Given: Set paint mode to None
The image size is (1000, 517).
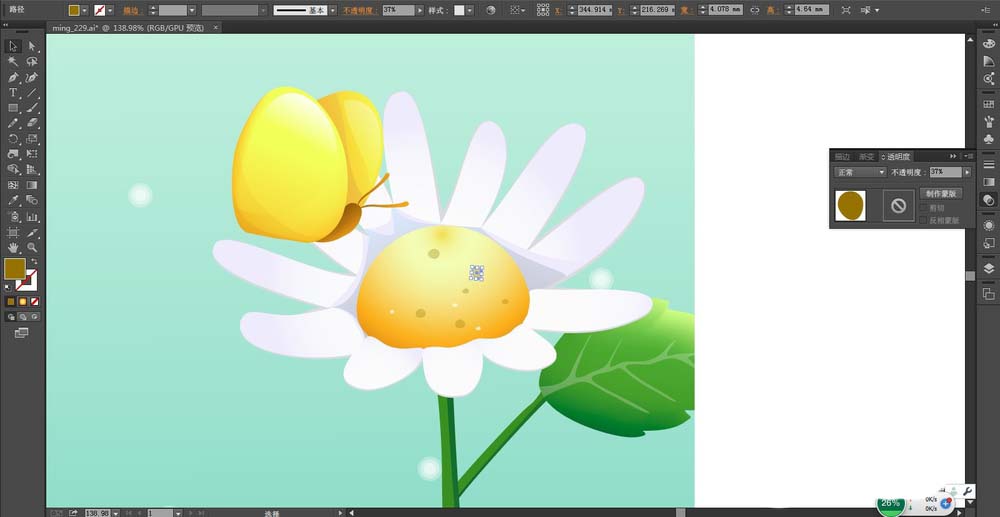Looking at the screenshot, I should pyautogui.click(x=35, y=302).
